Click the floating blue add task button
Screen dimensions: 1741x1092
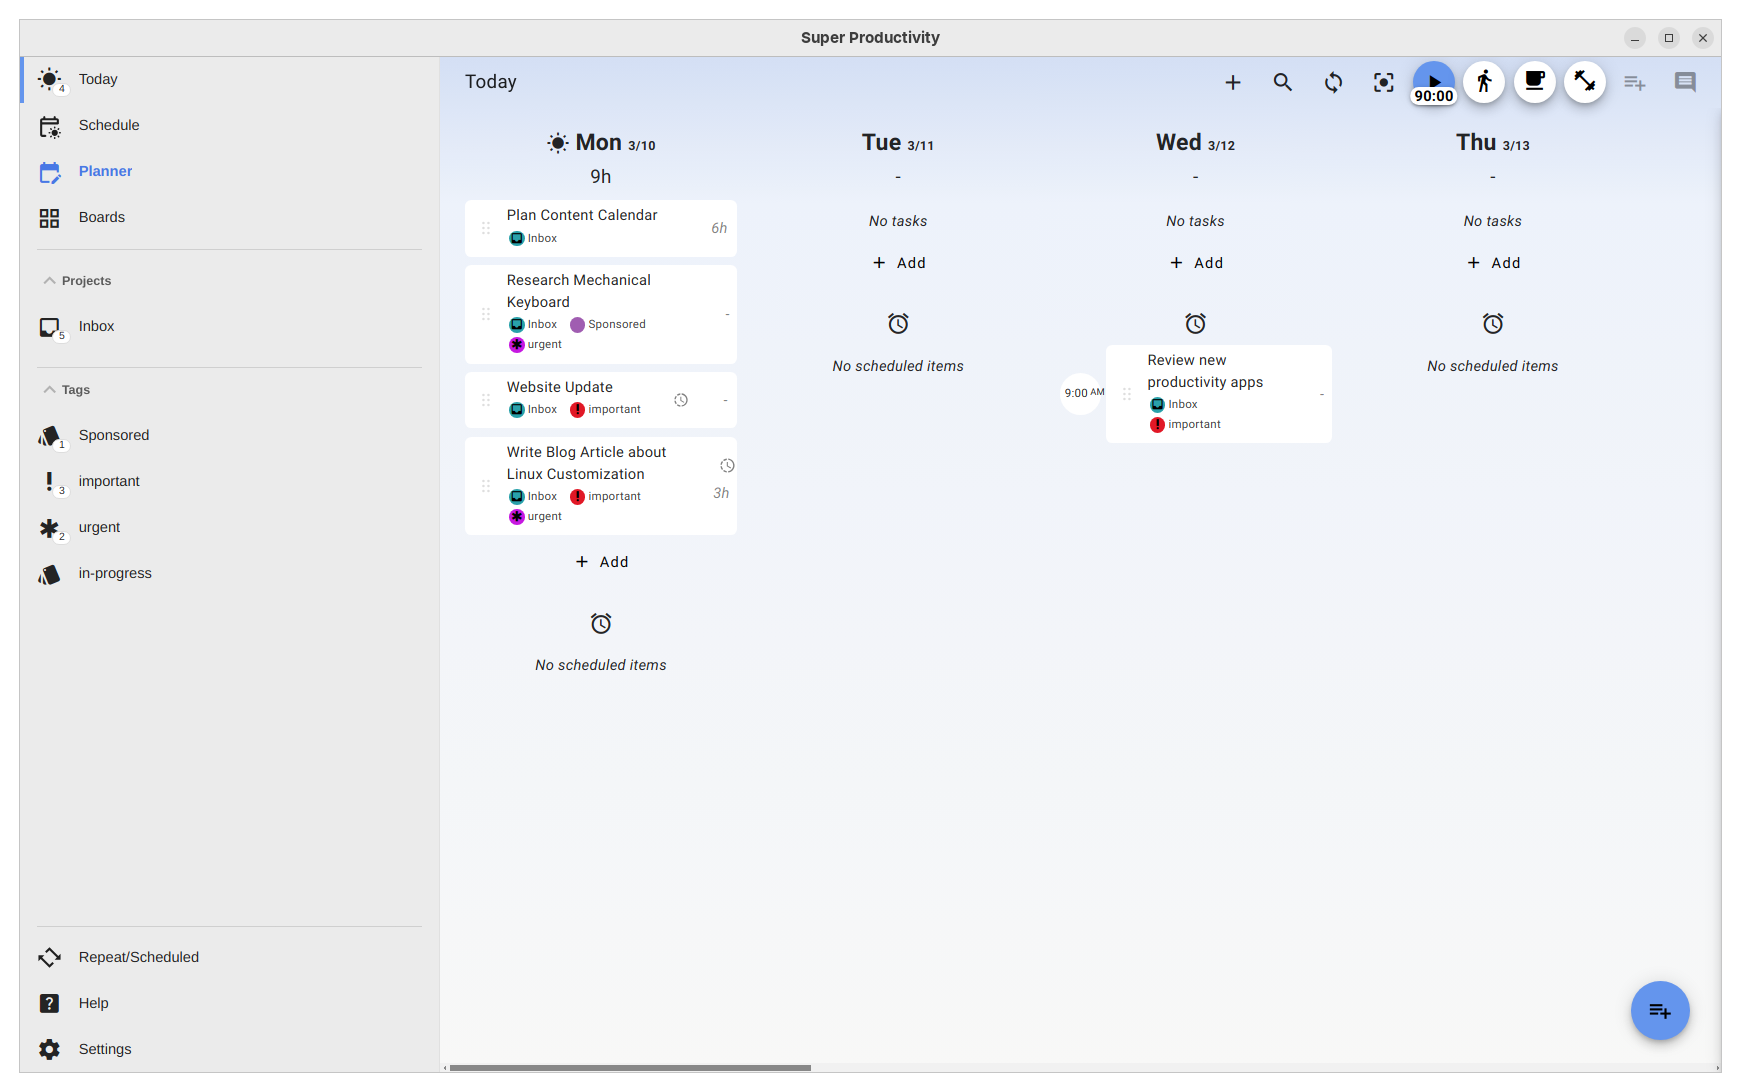point(1660,1010)
